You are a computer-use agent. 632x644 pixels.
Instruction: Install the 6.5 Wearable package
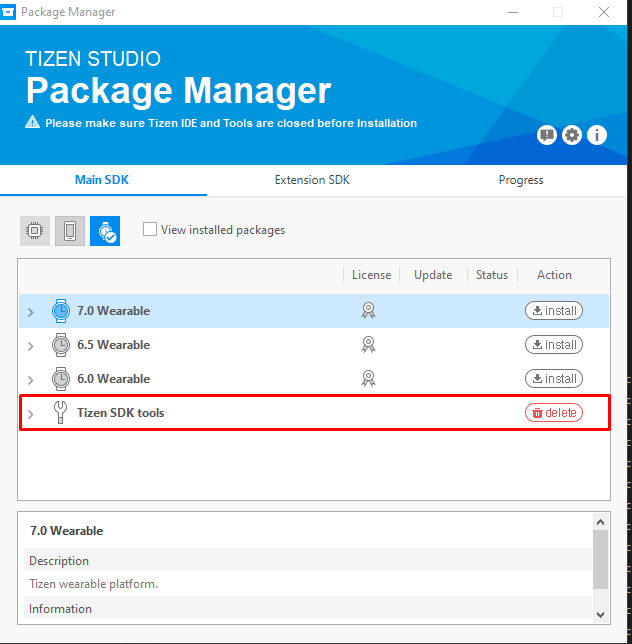554,345
